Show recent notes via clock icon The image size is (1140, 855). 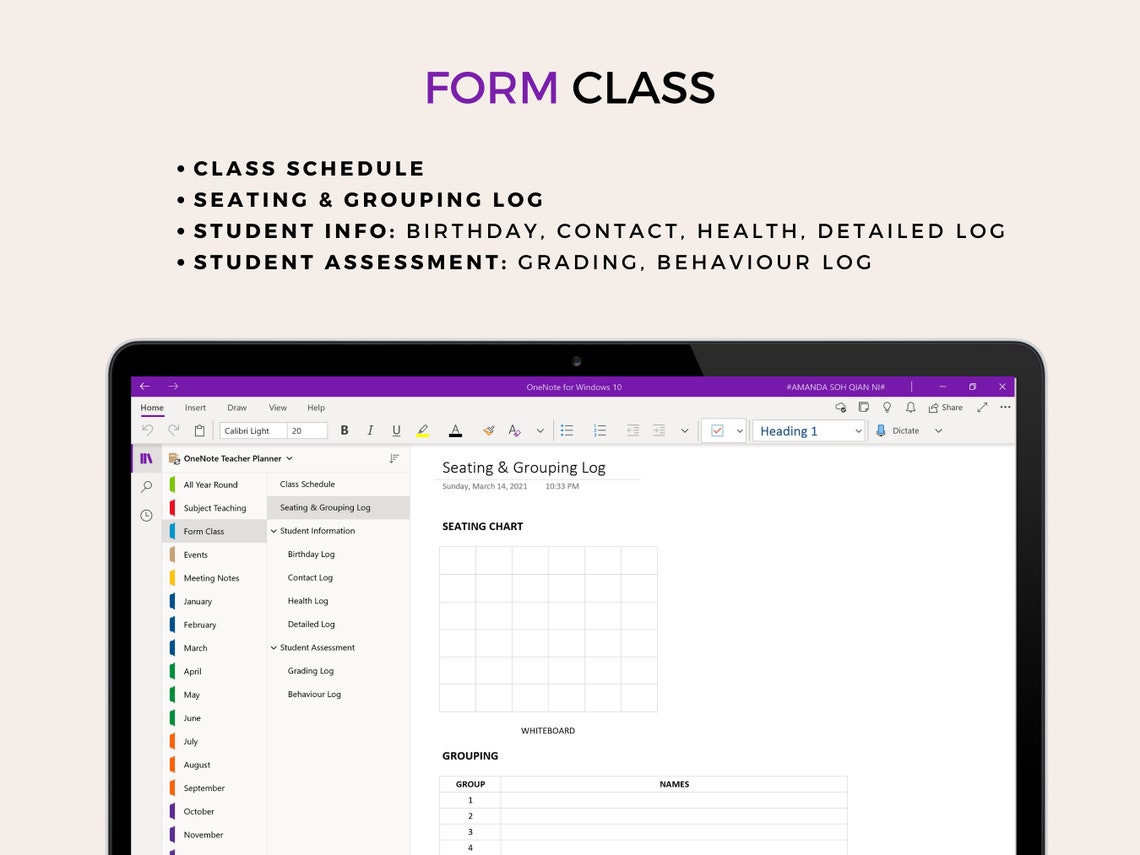pos(146,515)
